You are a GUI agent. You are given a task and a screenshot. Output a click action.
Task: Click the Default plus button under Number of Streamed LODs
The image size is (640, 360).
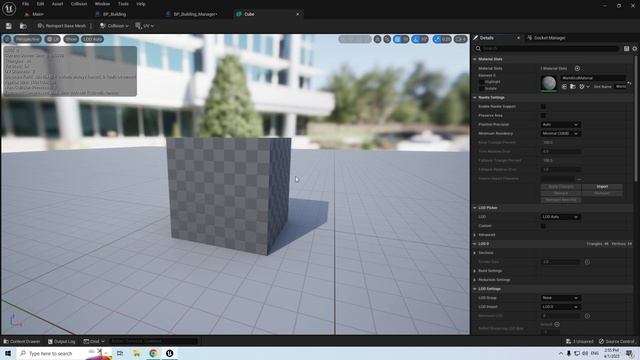(x=557, y=324)
